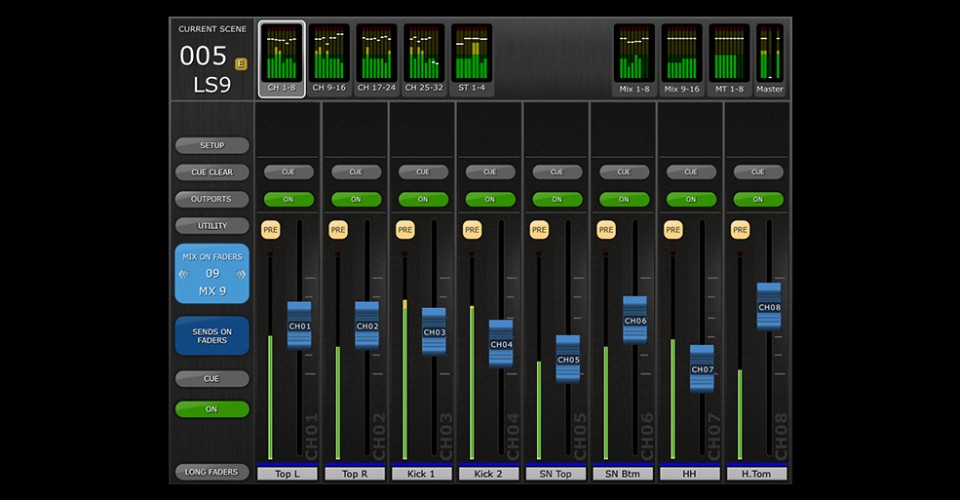The image size is (960, 500).
Task: Click the MIX ON FADERS 09 panel
Action: [212, 274]
